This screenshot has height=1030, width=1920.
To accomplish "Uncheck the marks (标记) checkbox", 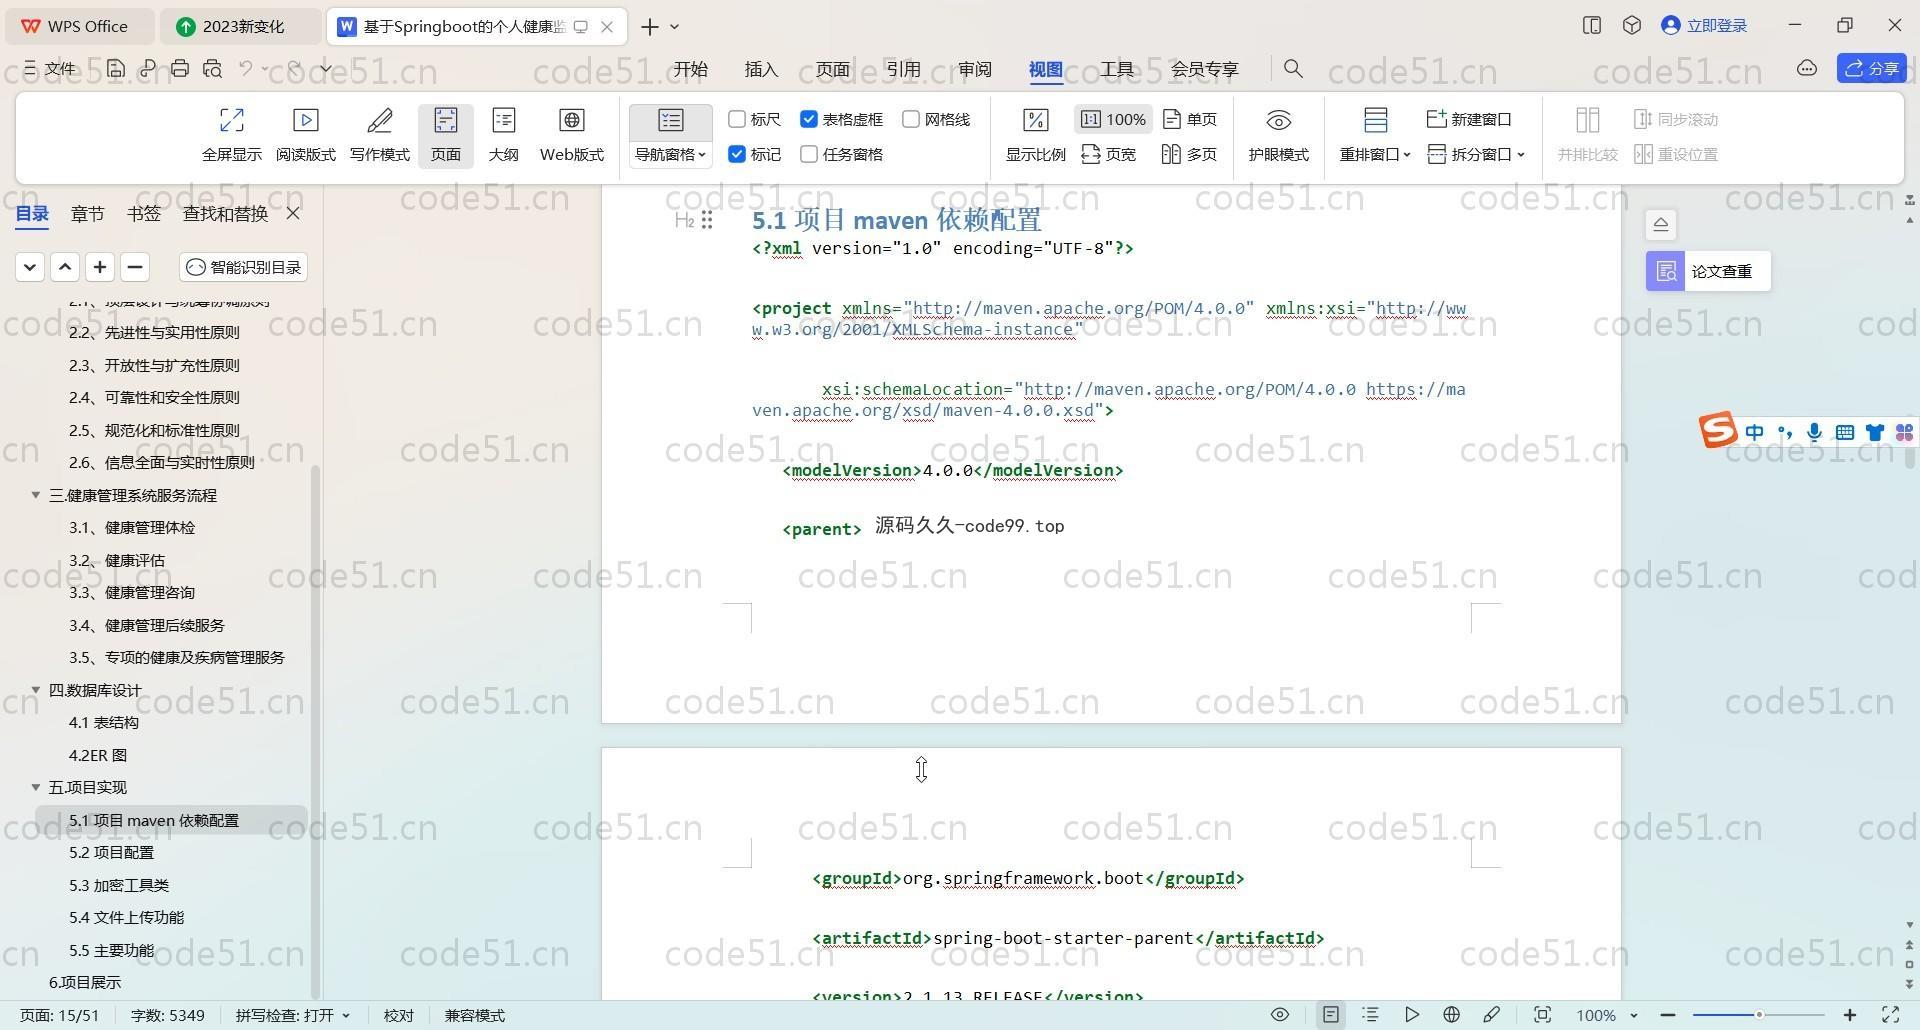I will (x=737, y=154).
